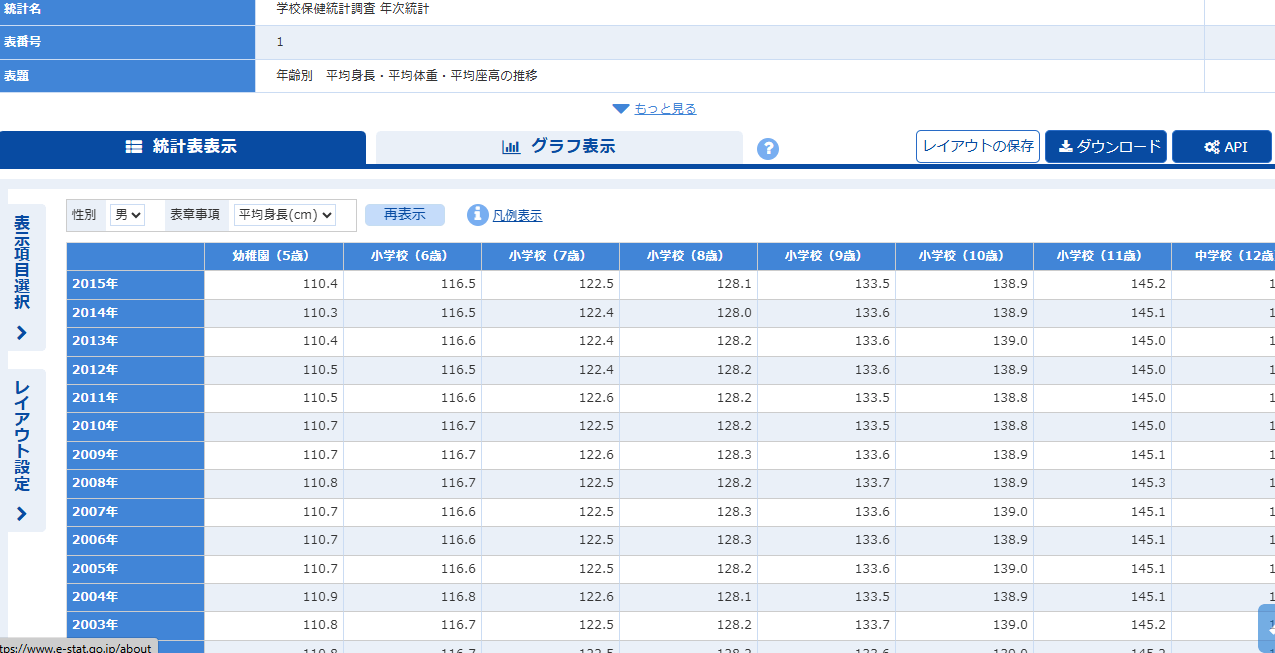
Task: Click the 2015年 row header
Action: (135, 284)
